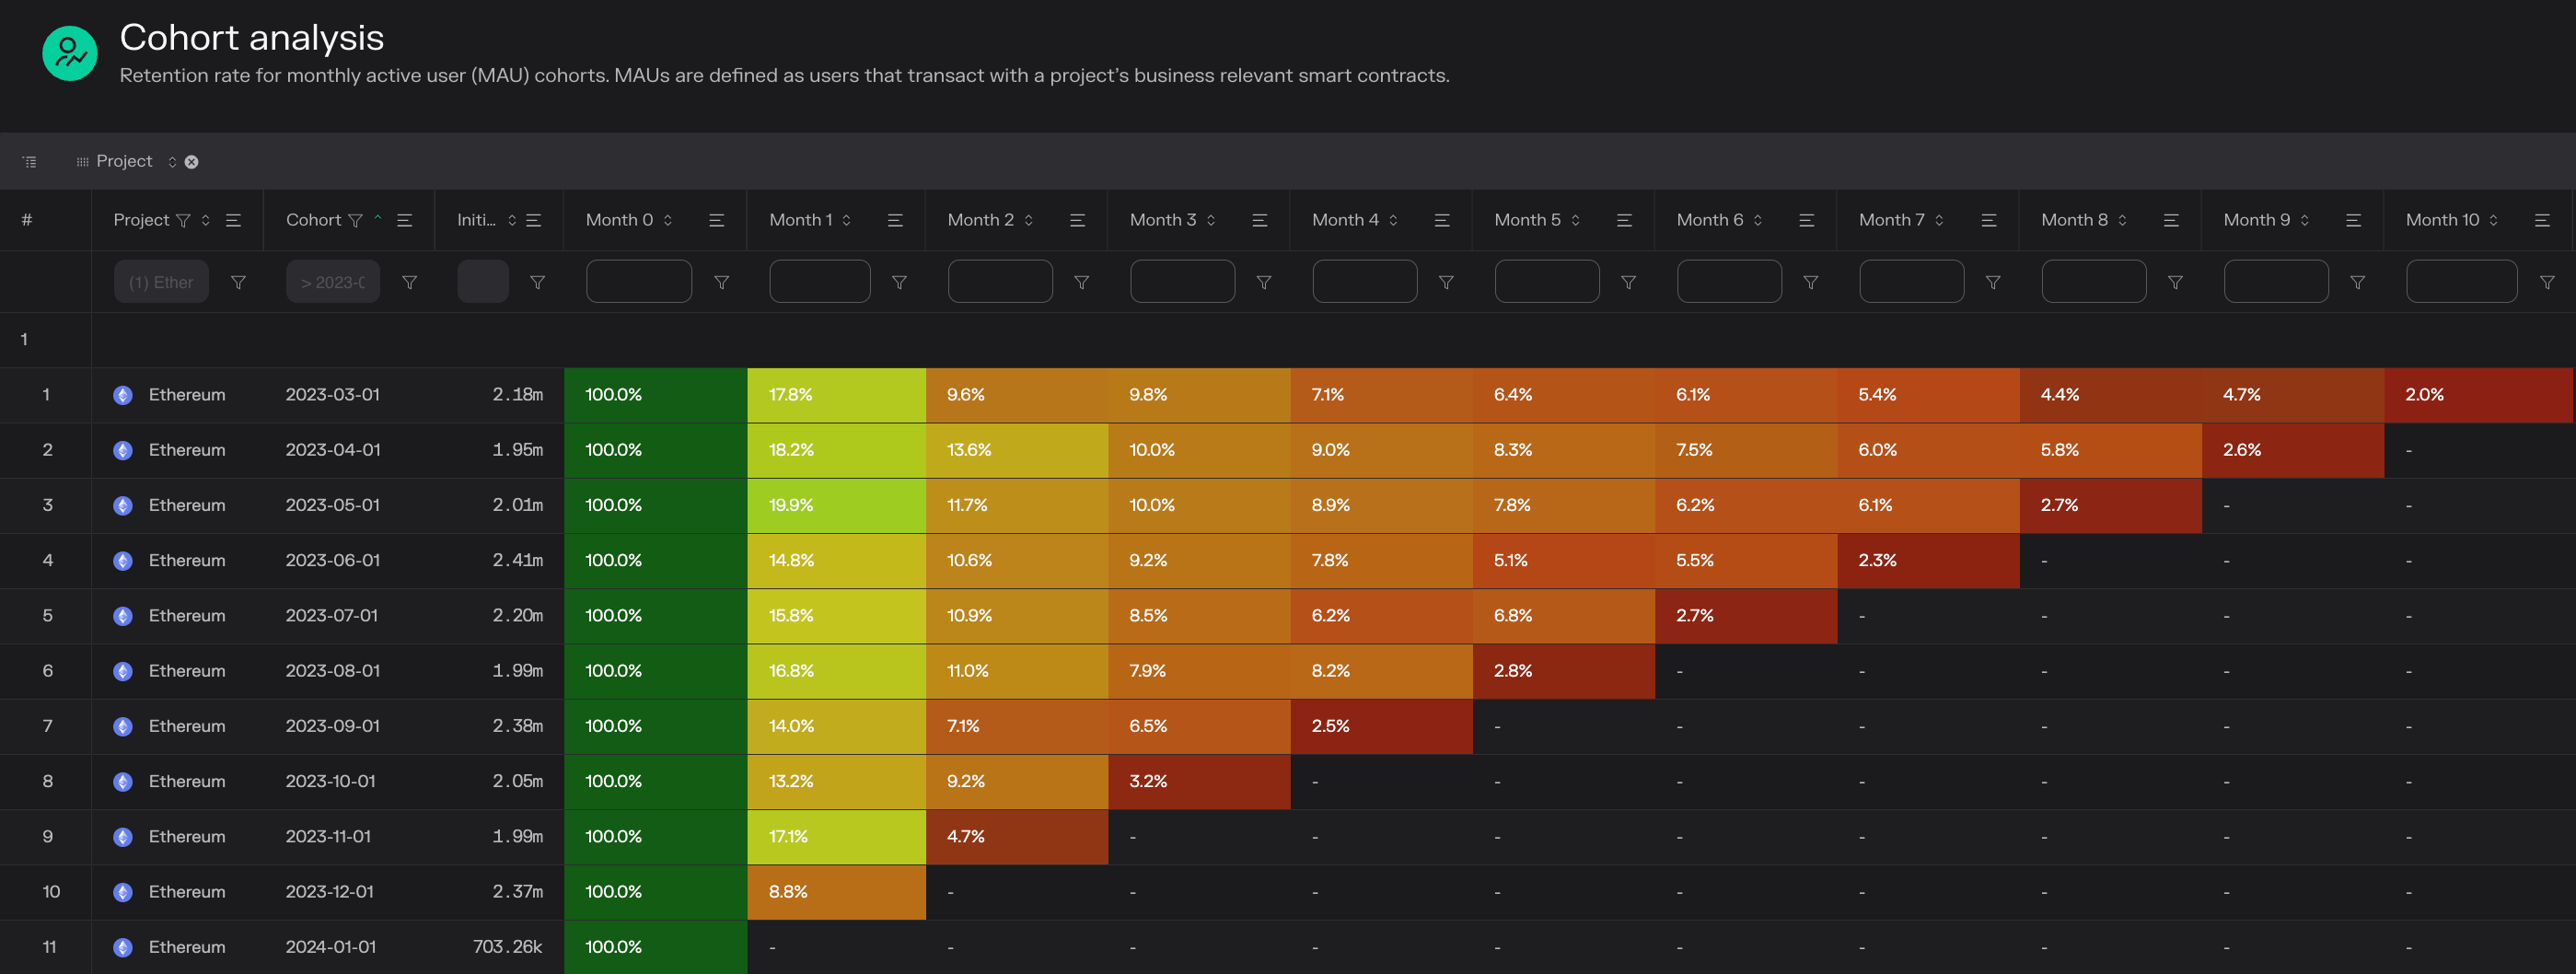The width and height of the screenshot is (2576, 974).
Task: Sort the Initi... column using its arrows
Action: point(512,220)
